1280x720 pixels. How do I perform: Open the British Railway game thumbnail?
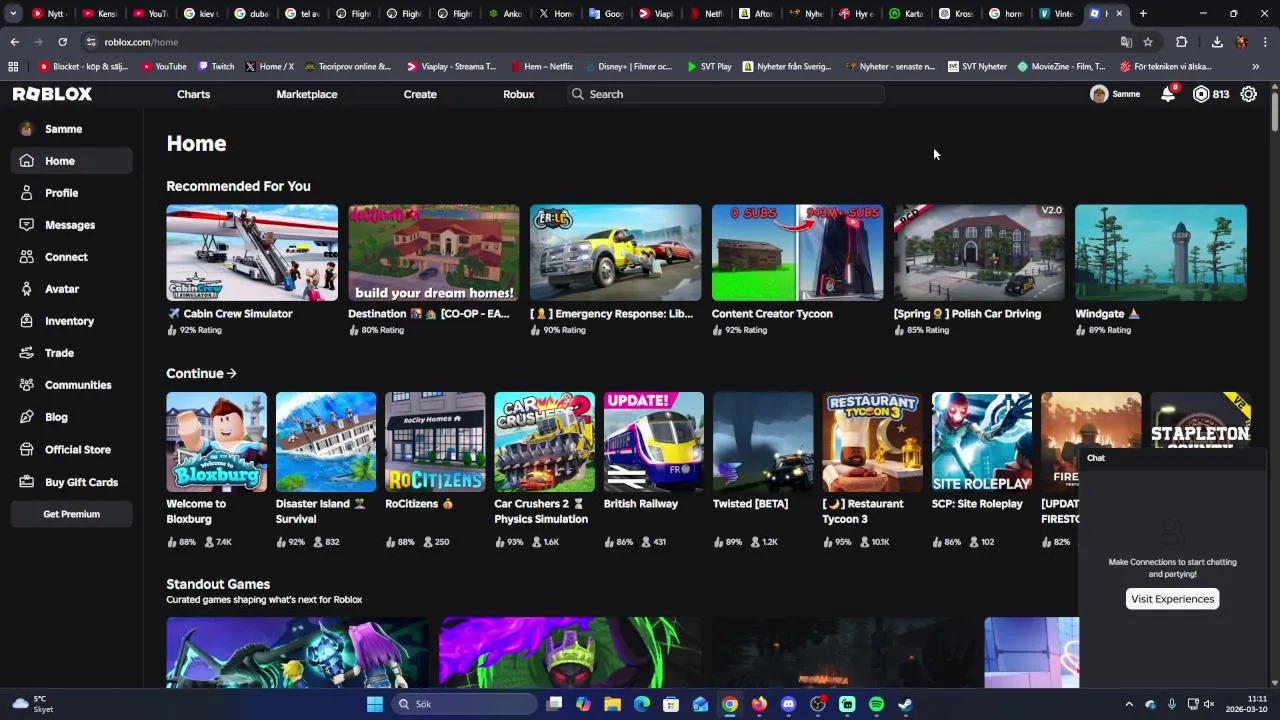[x=654, y=442]
